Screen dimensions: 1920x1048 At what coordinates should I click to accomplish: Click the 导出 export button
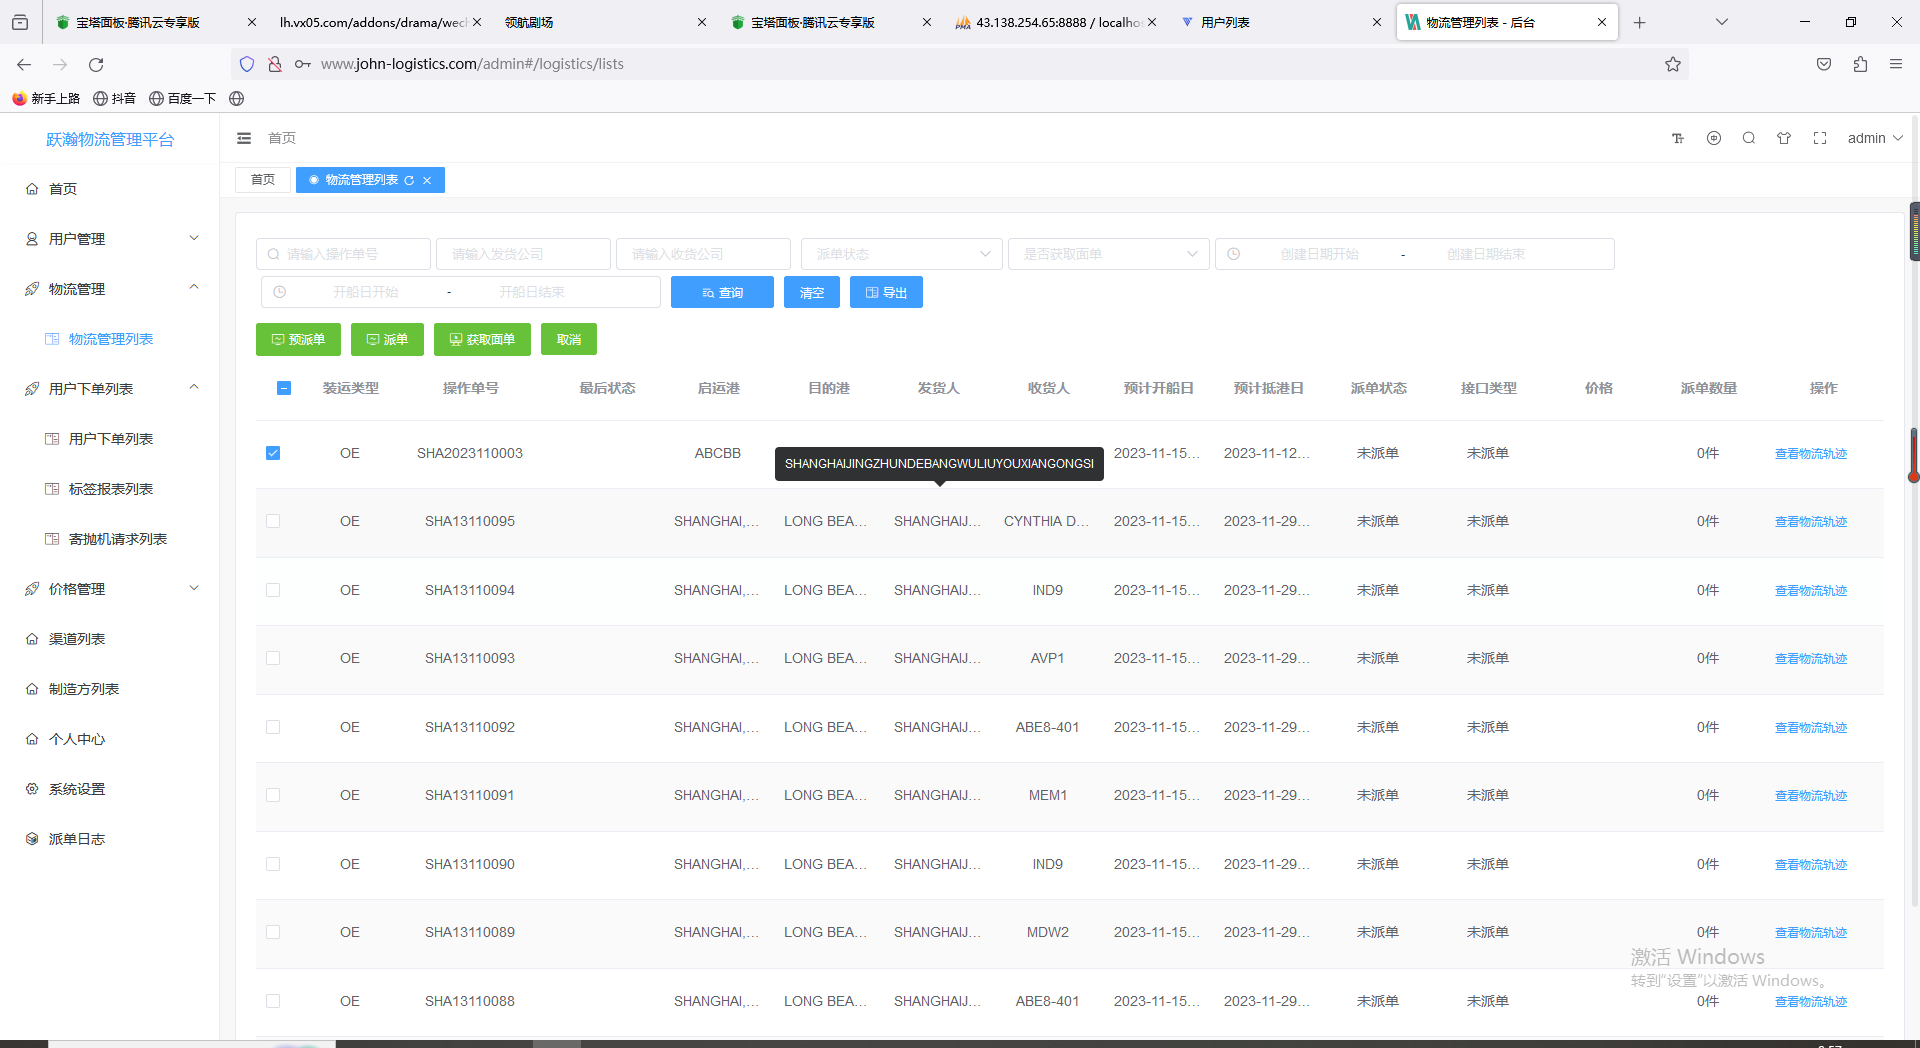[x=886, y=292]
